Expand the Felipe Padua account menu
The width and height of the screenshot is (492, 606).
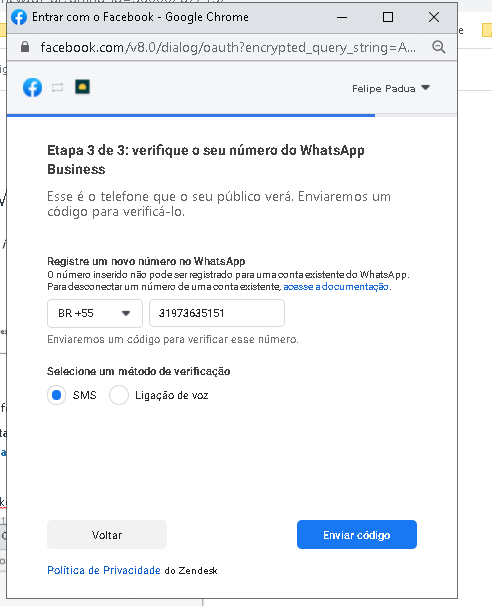coord(426,88)
